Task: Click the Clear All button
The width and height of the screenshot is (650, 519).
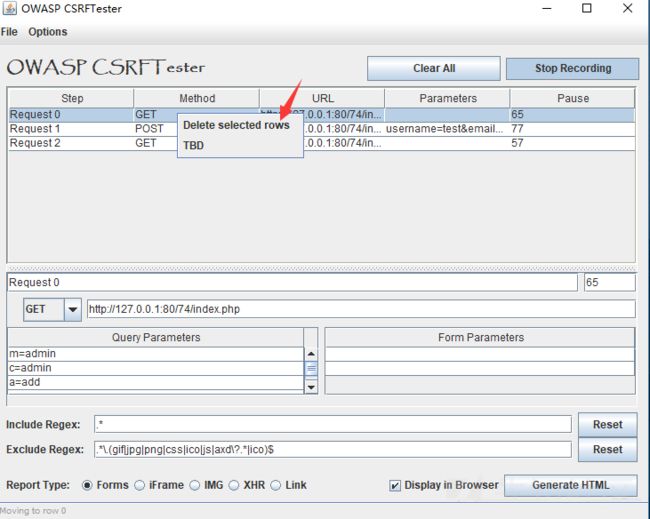Action: click(434, 68)
